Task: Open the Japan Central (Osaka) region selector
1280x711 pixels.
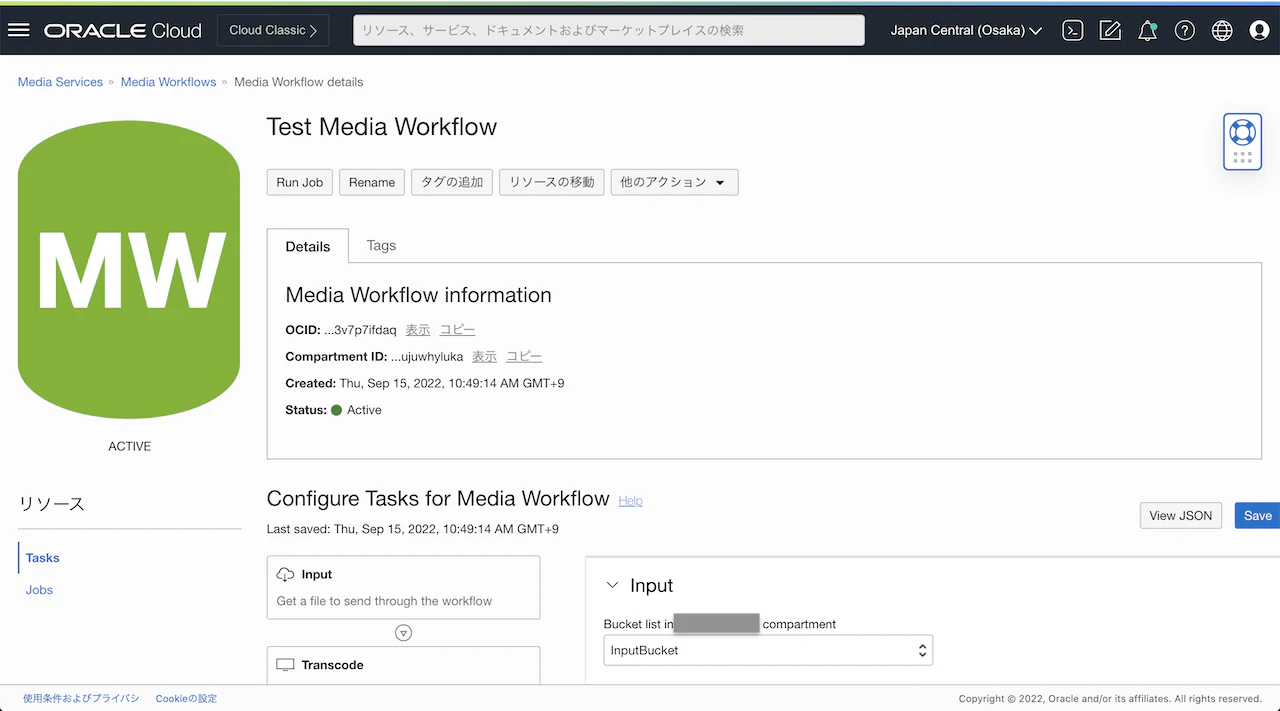Action: pyautogui.click(x=966, y=30)
